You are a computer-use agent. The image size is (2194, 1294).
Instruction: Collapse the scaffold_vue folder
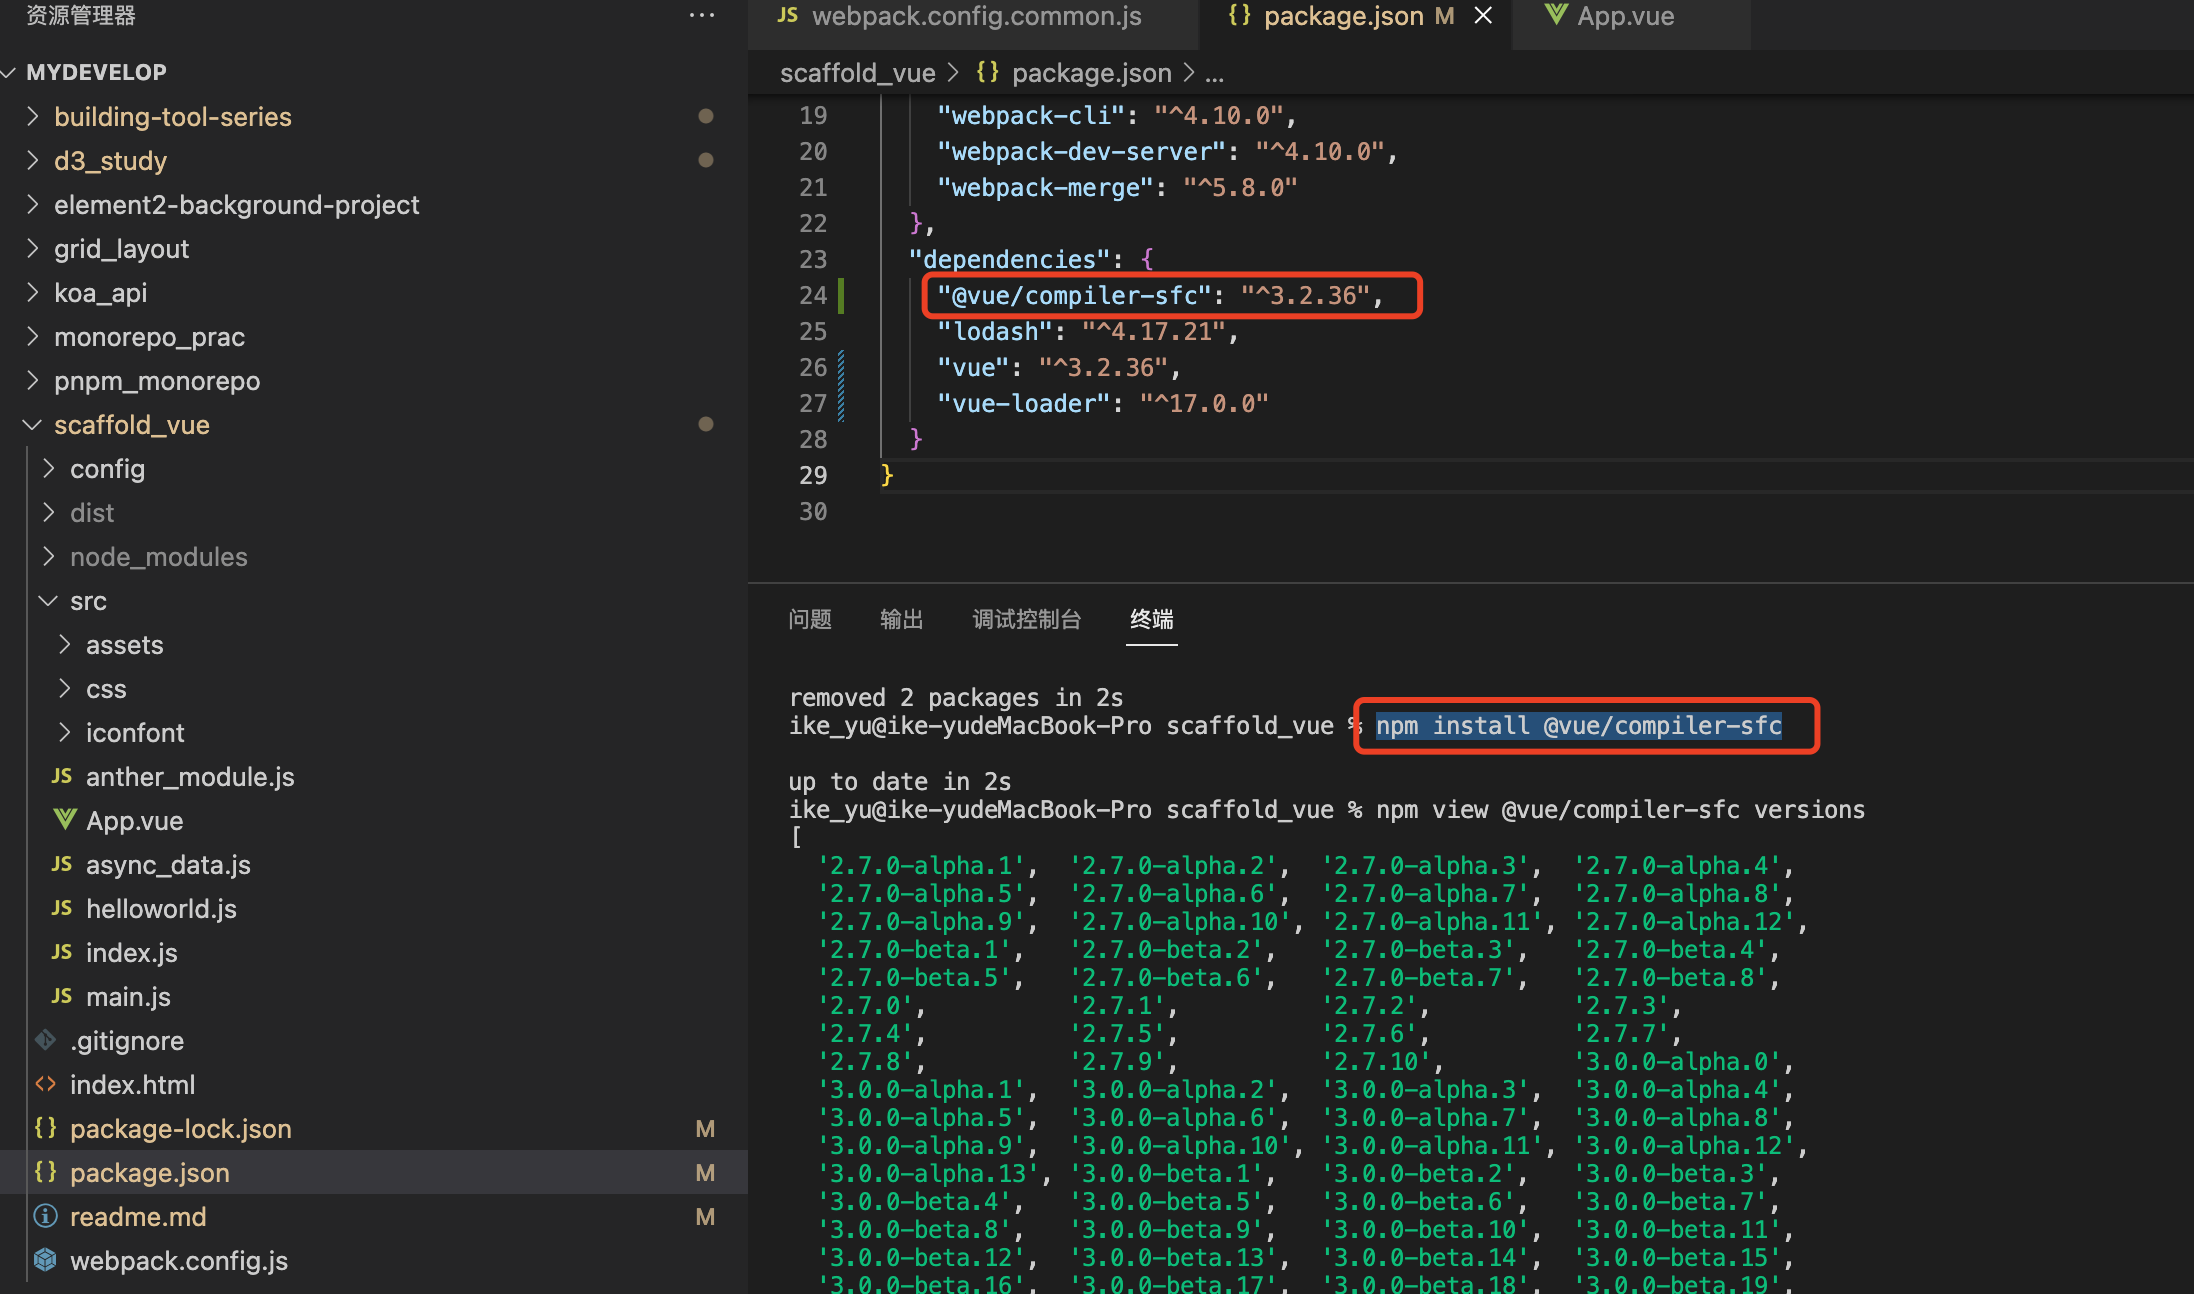point(32,425)
